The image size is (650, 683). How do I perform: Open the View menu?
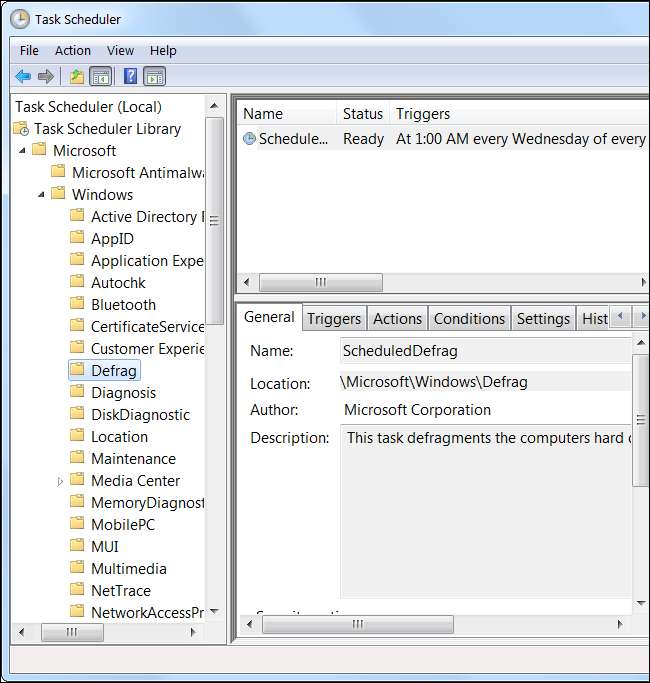point(120,50)
